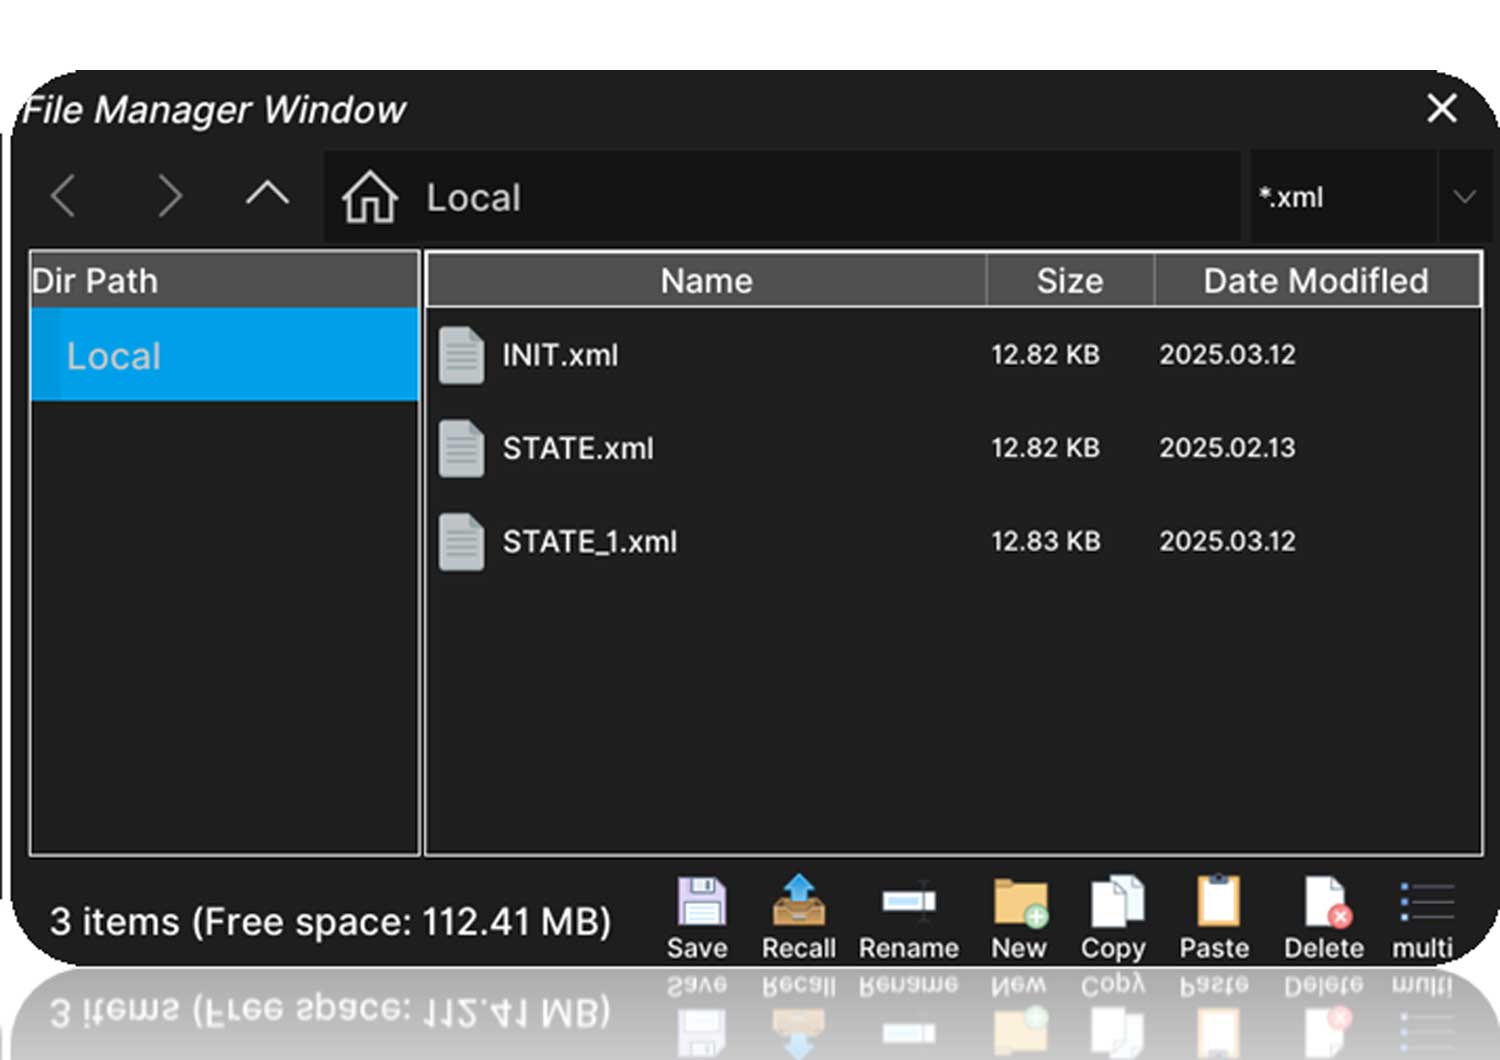Sort files by the Name column header
The image size is (1500, 1060).
(706, 281)
